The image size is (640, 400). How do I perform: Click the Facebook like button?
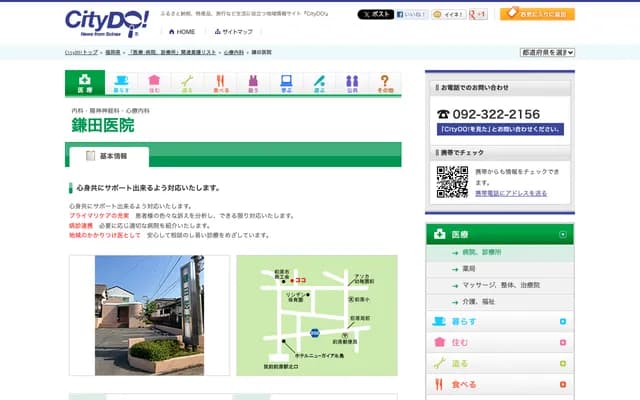[x=412, y=14]
